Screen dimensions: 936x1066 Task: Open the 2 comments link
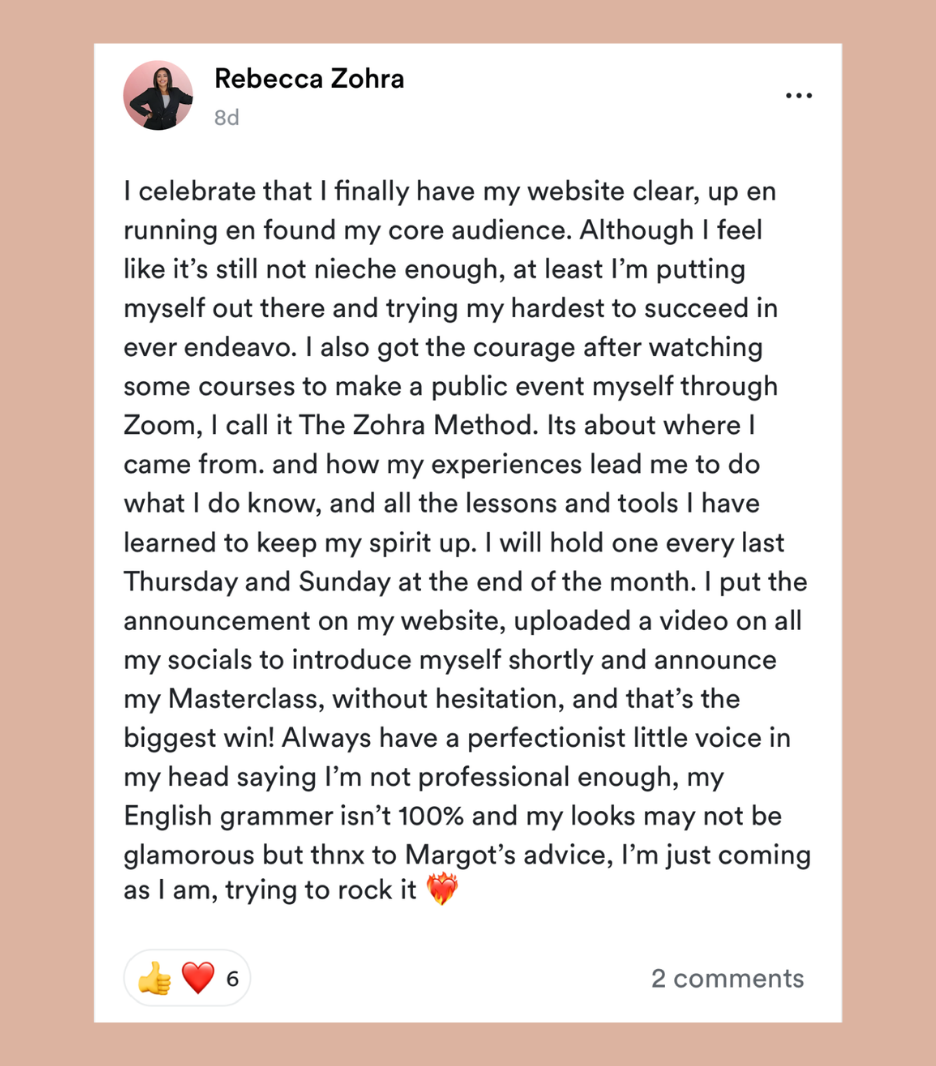[727, 978]
